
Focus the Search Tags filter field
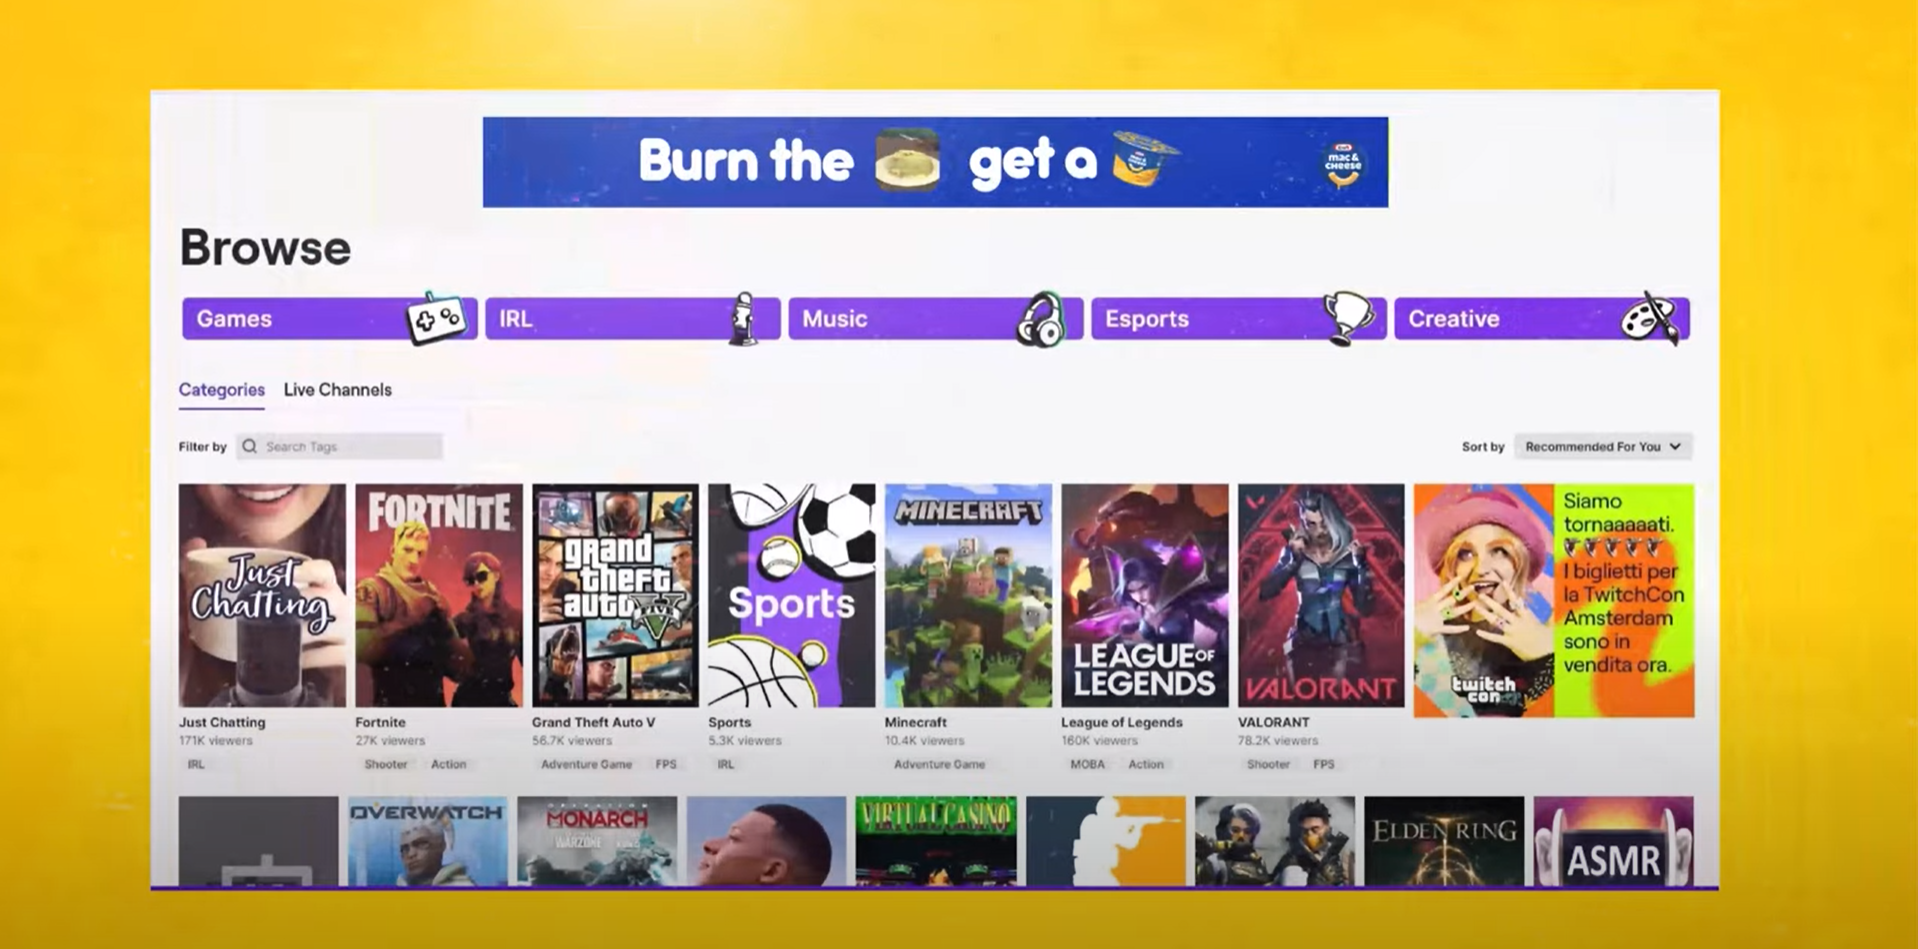click(339, 446)
